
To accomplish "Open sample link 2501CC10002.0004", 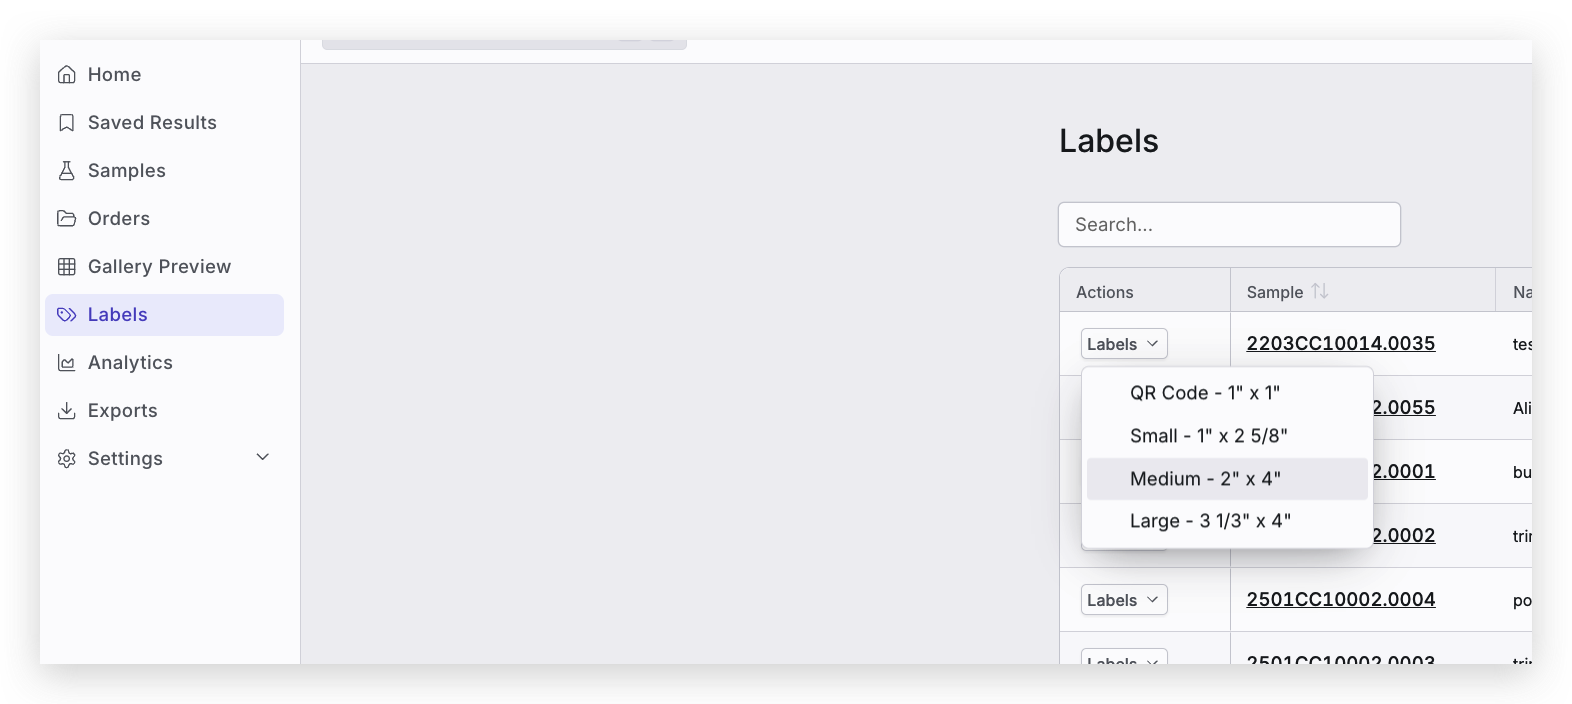I will [x=1340, y=600].
